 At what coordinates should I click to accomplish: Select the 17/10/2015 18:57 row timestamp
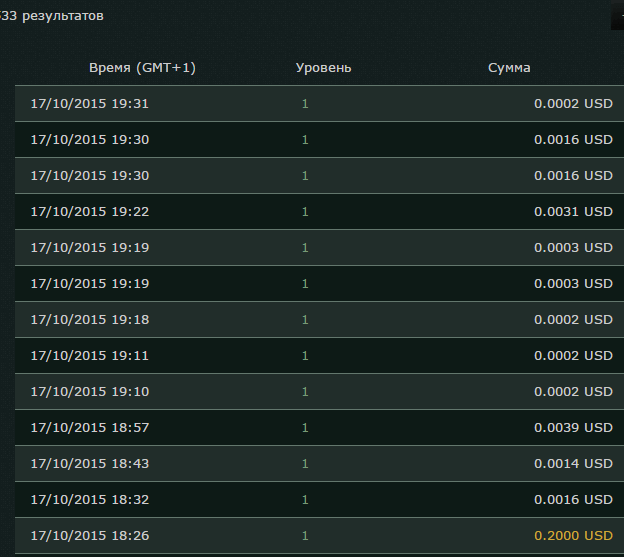[x=90, y=428]
